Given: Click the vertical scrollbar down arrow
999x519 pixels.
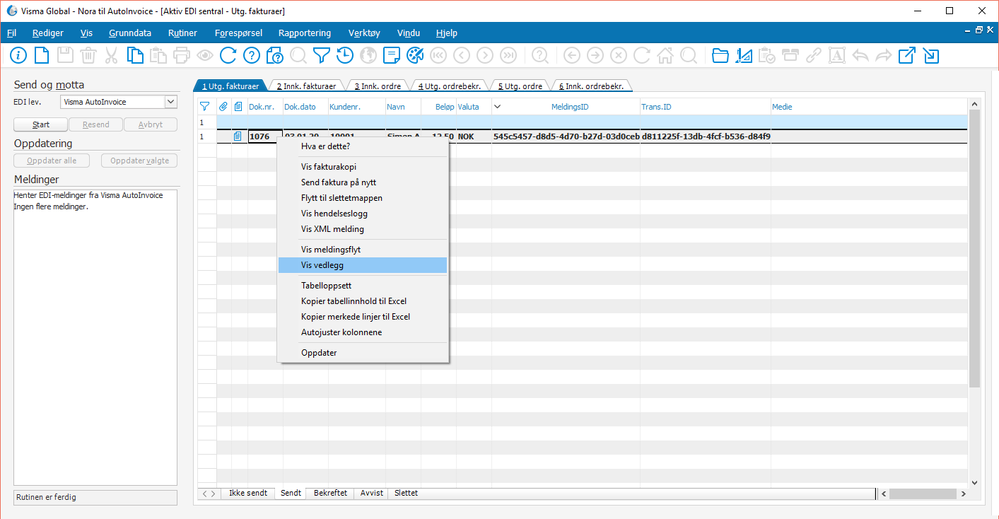Looking at the screenshot, I should [974, 483].
